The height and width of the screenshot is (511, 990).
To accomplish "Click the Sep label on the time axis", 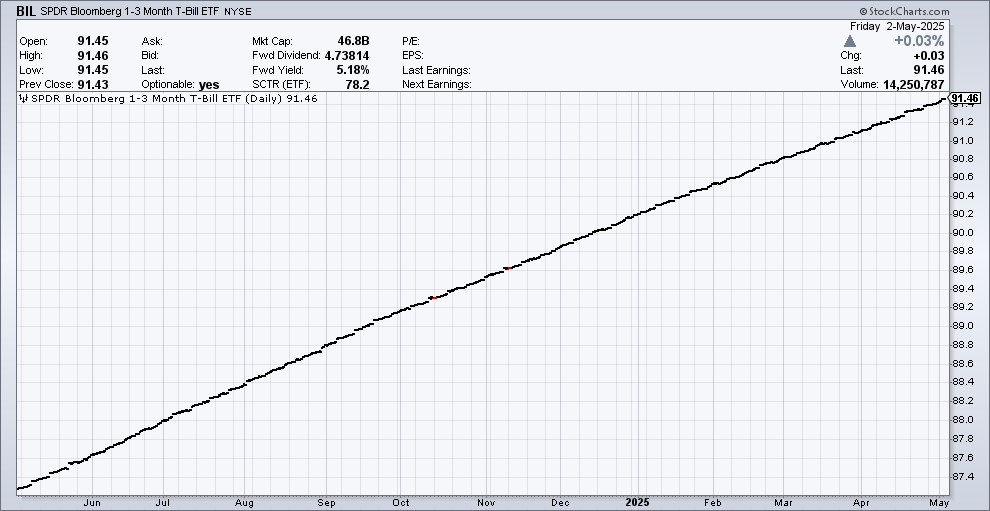I will pos(326,503).
